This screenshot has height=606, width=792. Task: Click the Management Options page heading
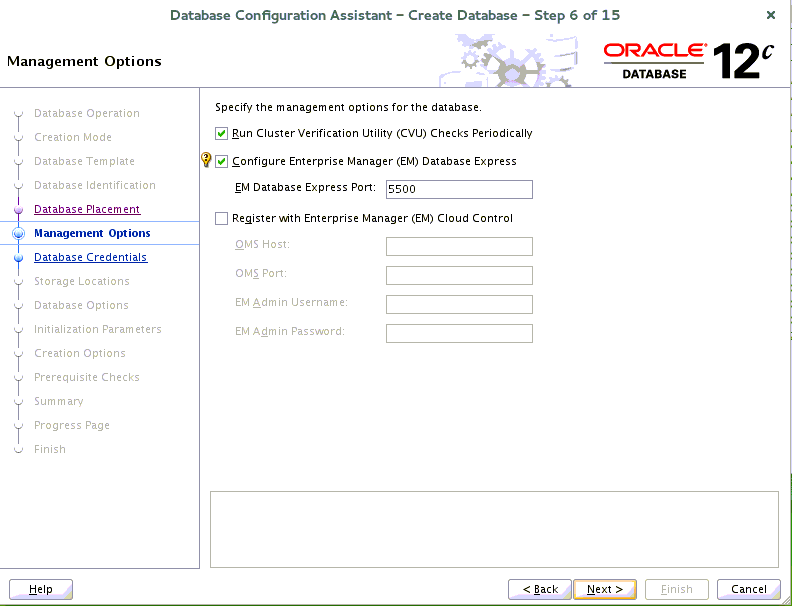[84, 61]
